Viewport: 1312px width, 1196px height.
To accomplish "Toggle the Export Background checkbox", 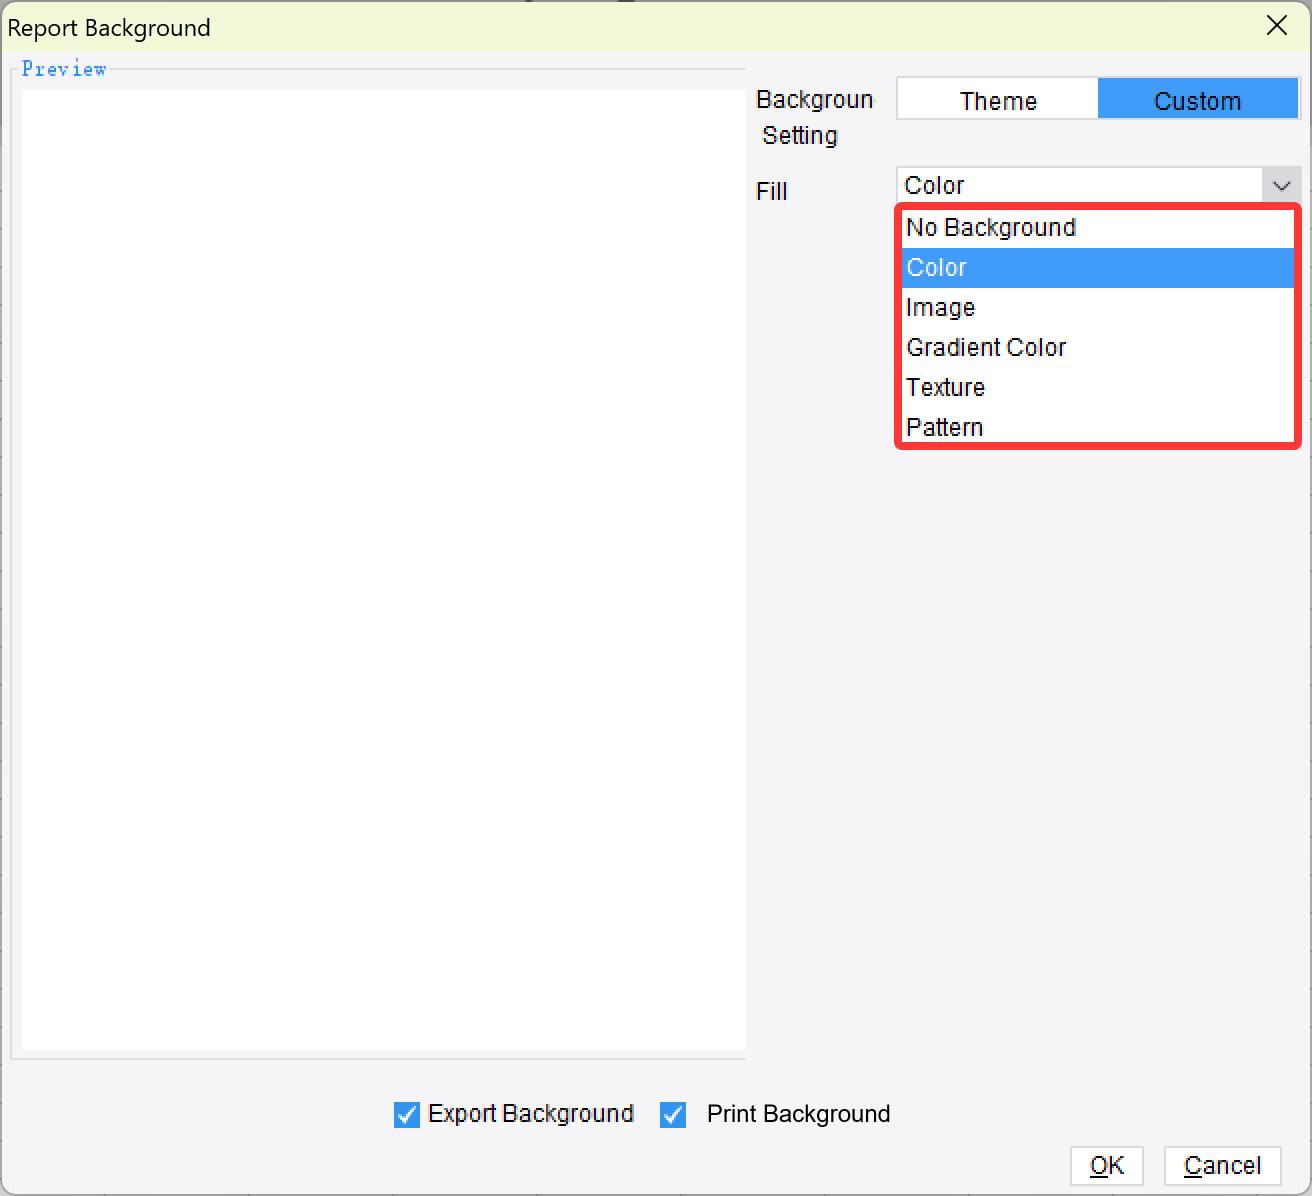I will click(406, 1114).
